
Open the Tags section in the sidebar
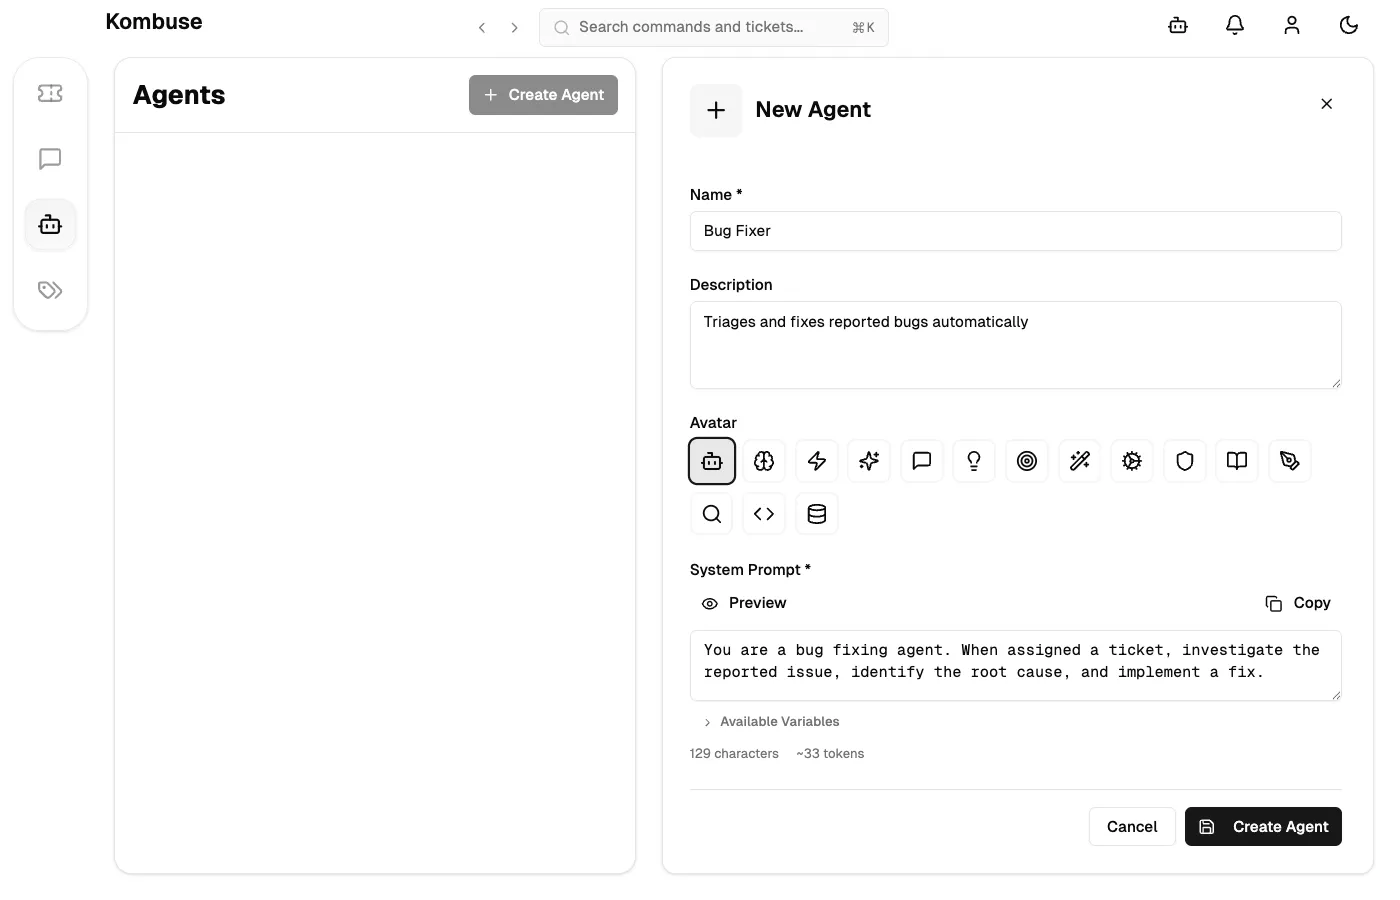point(50,290)
